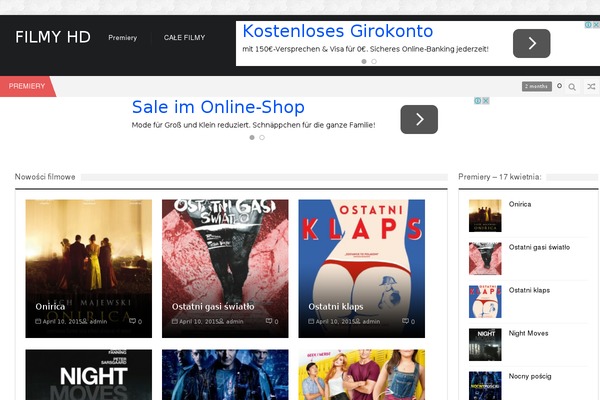Click Ostatni gasi światło card title
Image resolution: width=600 pixels, height=400 pixels.
point(213,307)
